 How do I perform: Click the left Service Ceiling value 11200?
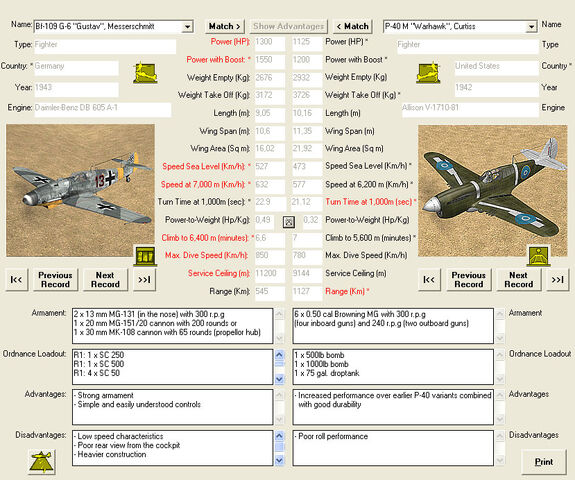270,275
